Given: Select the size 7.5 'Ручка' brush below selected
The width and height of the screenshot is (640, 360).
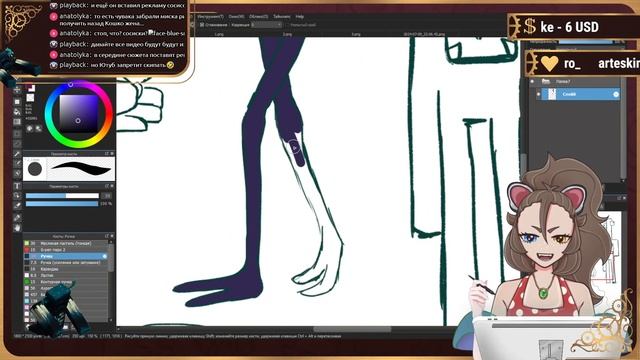Looking at the screenshot, I should [65, 262].
